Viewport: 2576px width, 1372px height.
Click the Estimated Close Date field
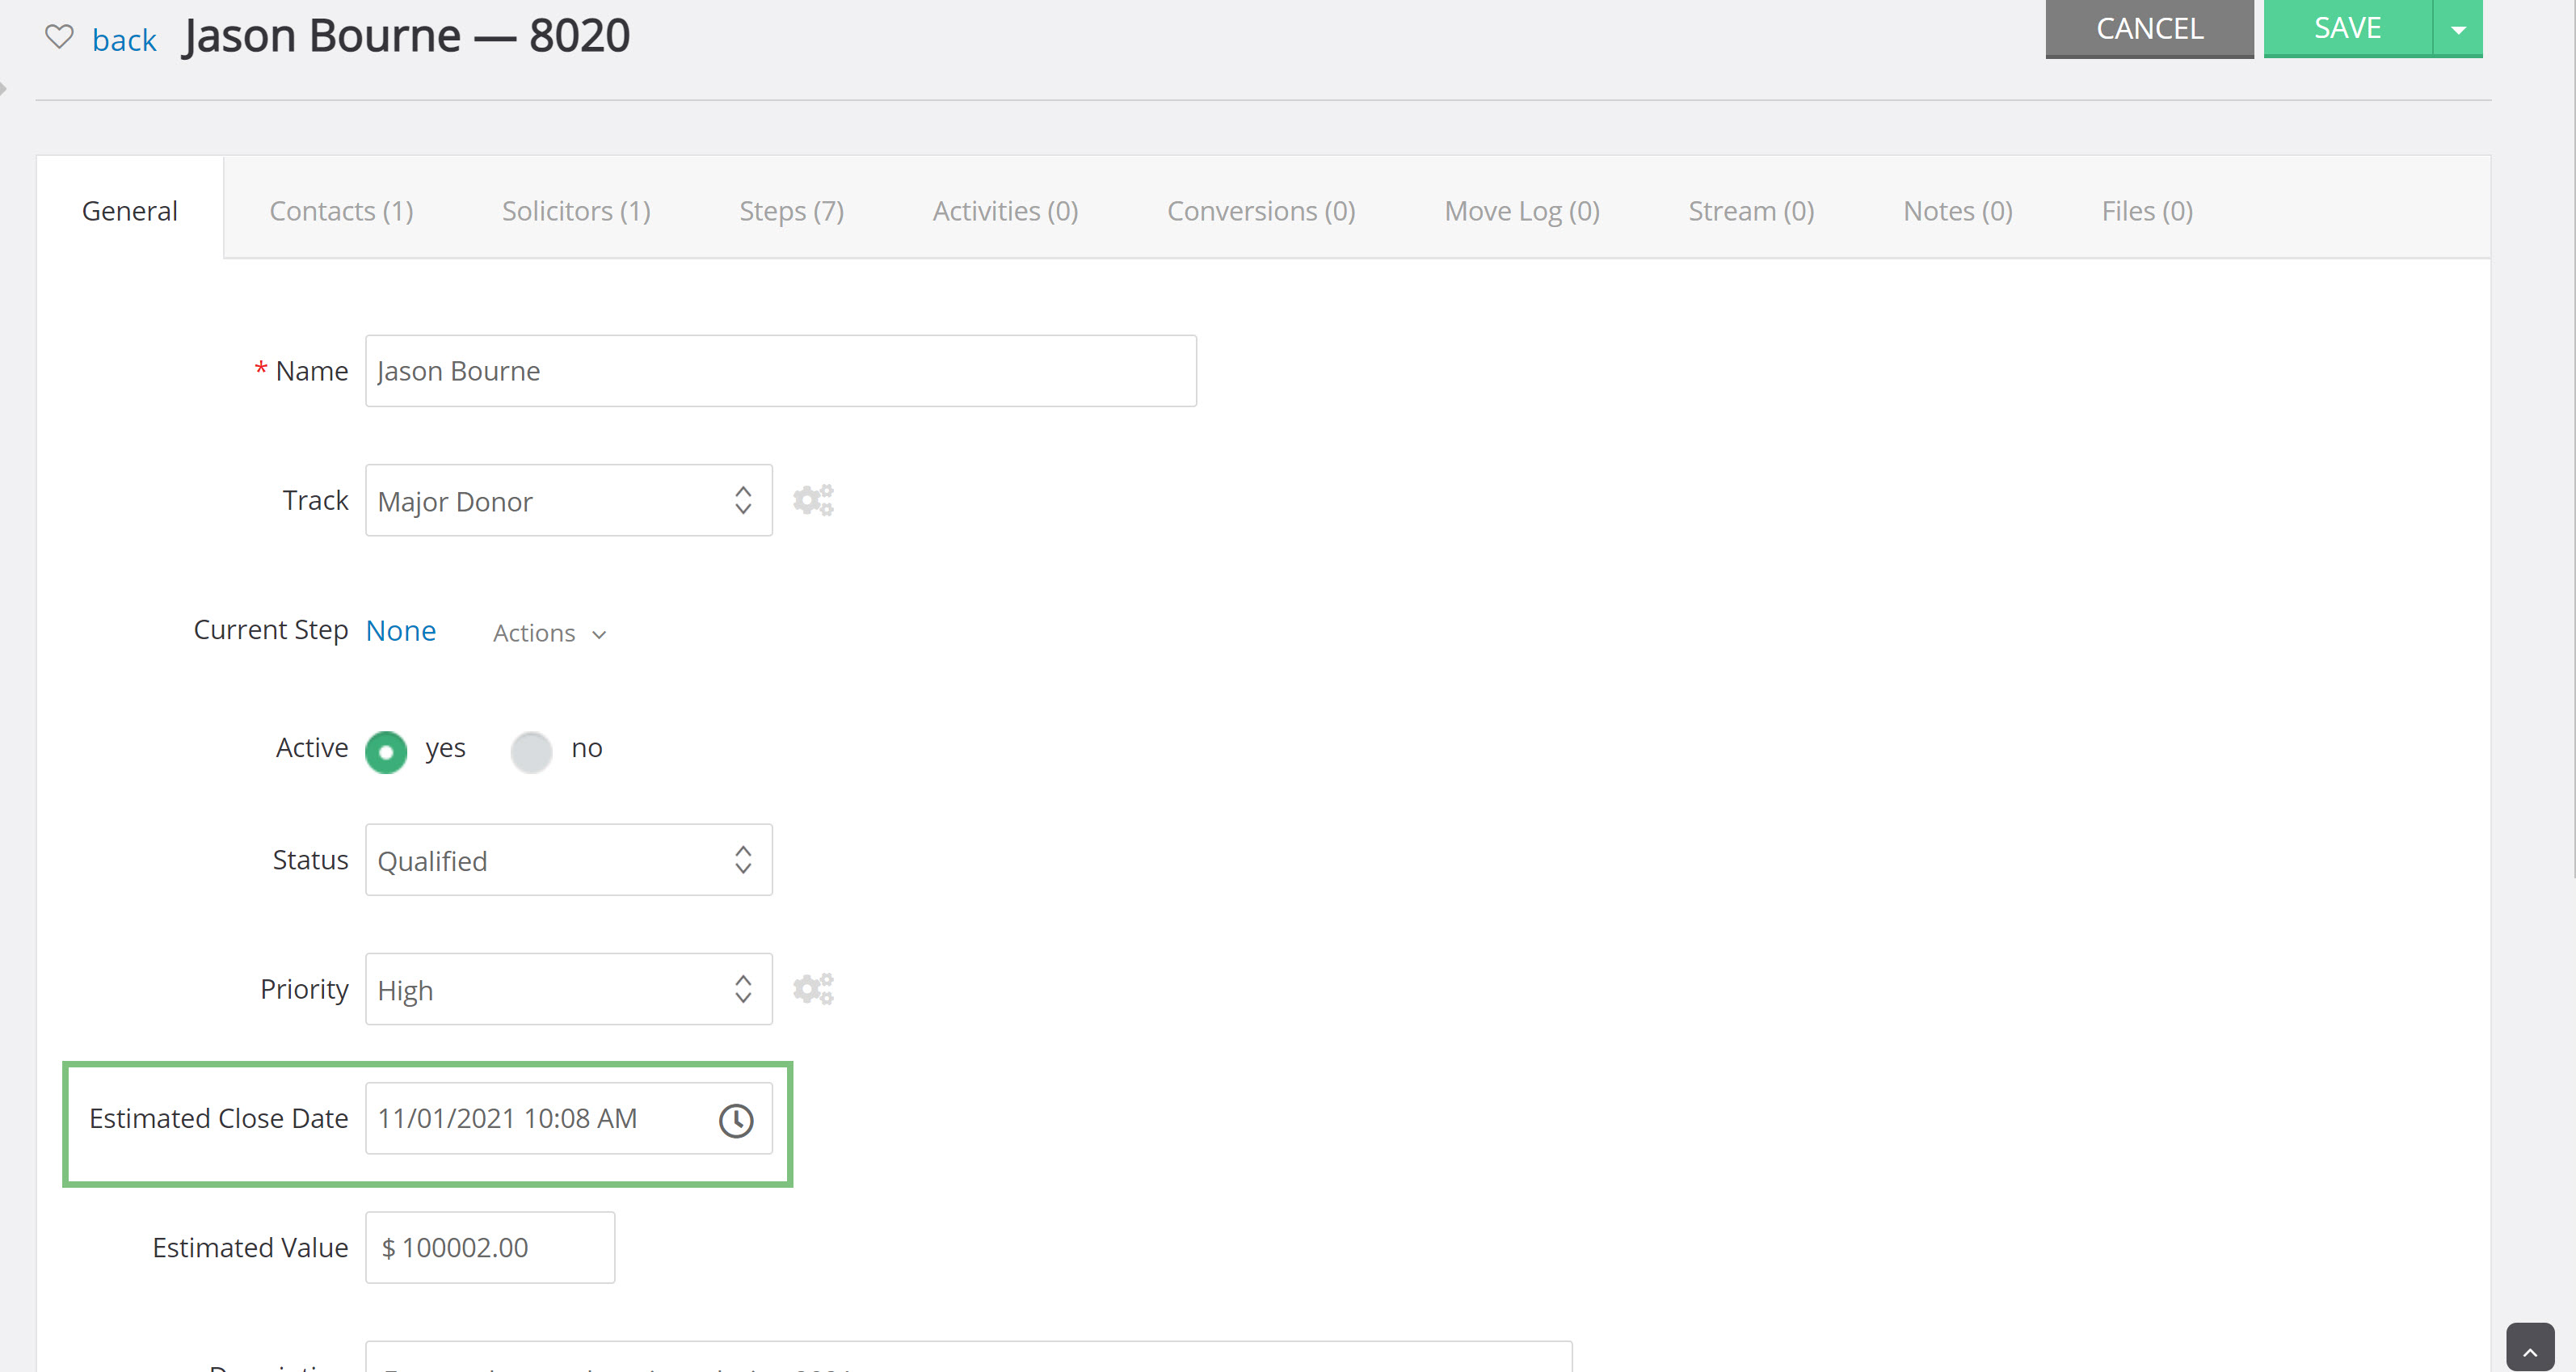point(568,1119)
